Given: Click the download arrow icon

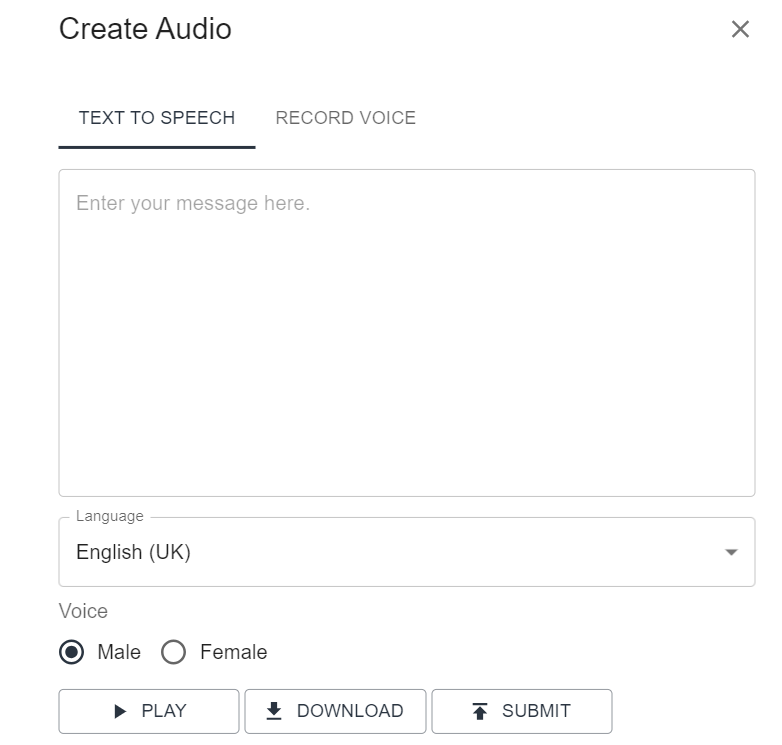Looking at the screenshot, I should coord(274,711).
